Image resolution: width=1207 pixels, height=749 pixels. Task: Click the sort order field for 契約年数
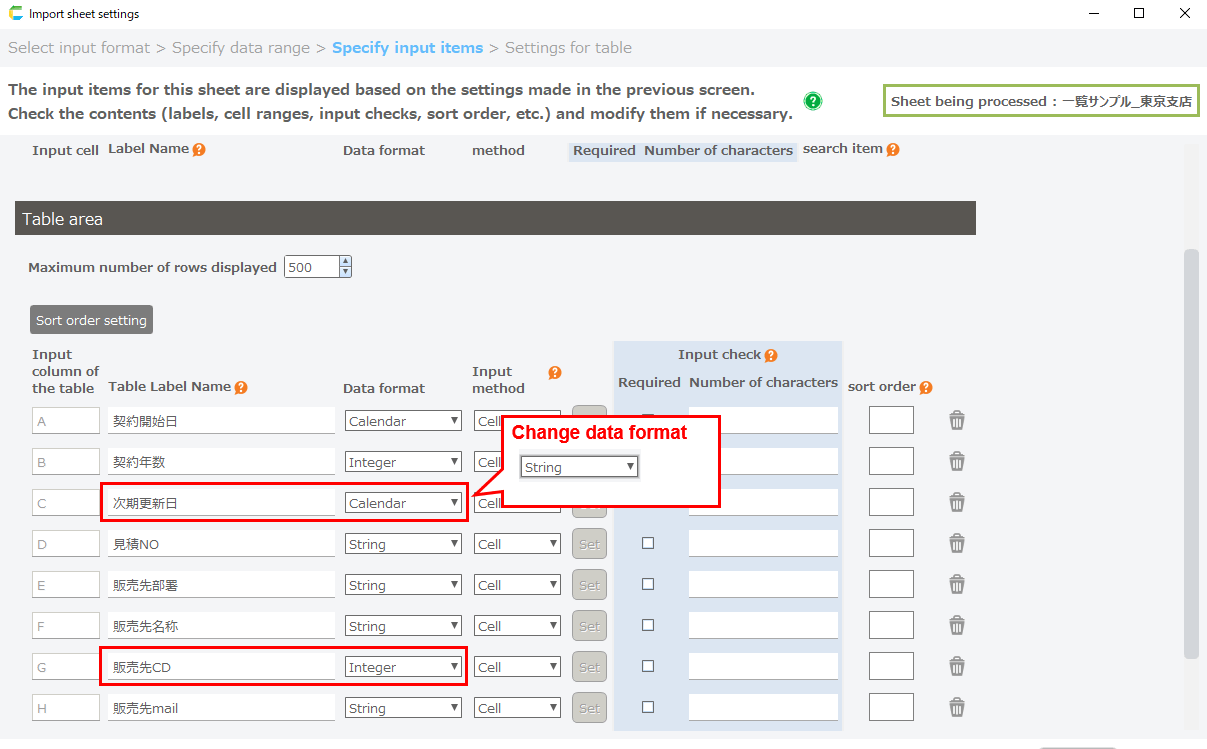pyautogui.click(x=891, y=461)
